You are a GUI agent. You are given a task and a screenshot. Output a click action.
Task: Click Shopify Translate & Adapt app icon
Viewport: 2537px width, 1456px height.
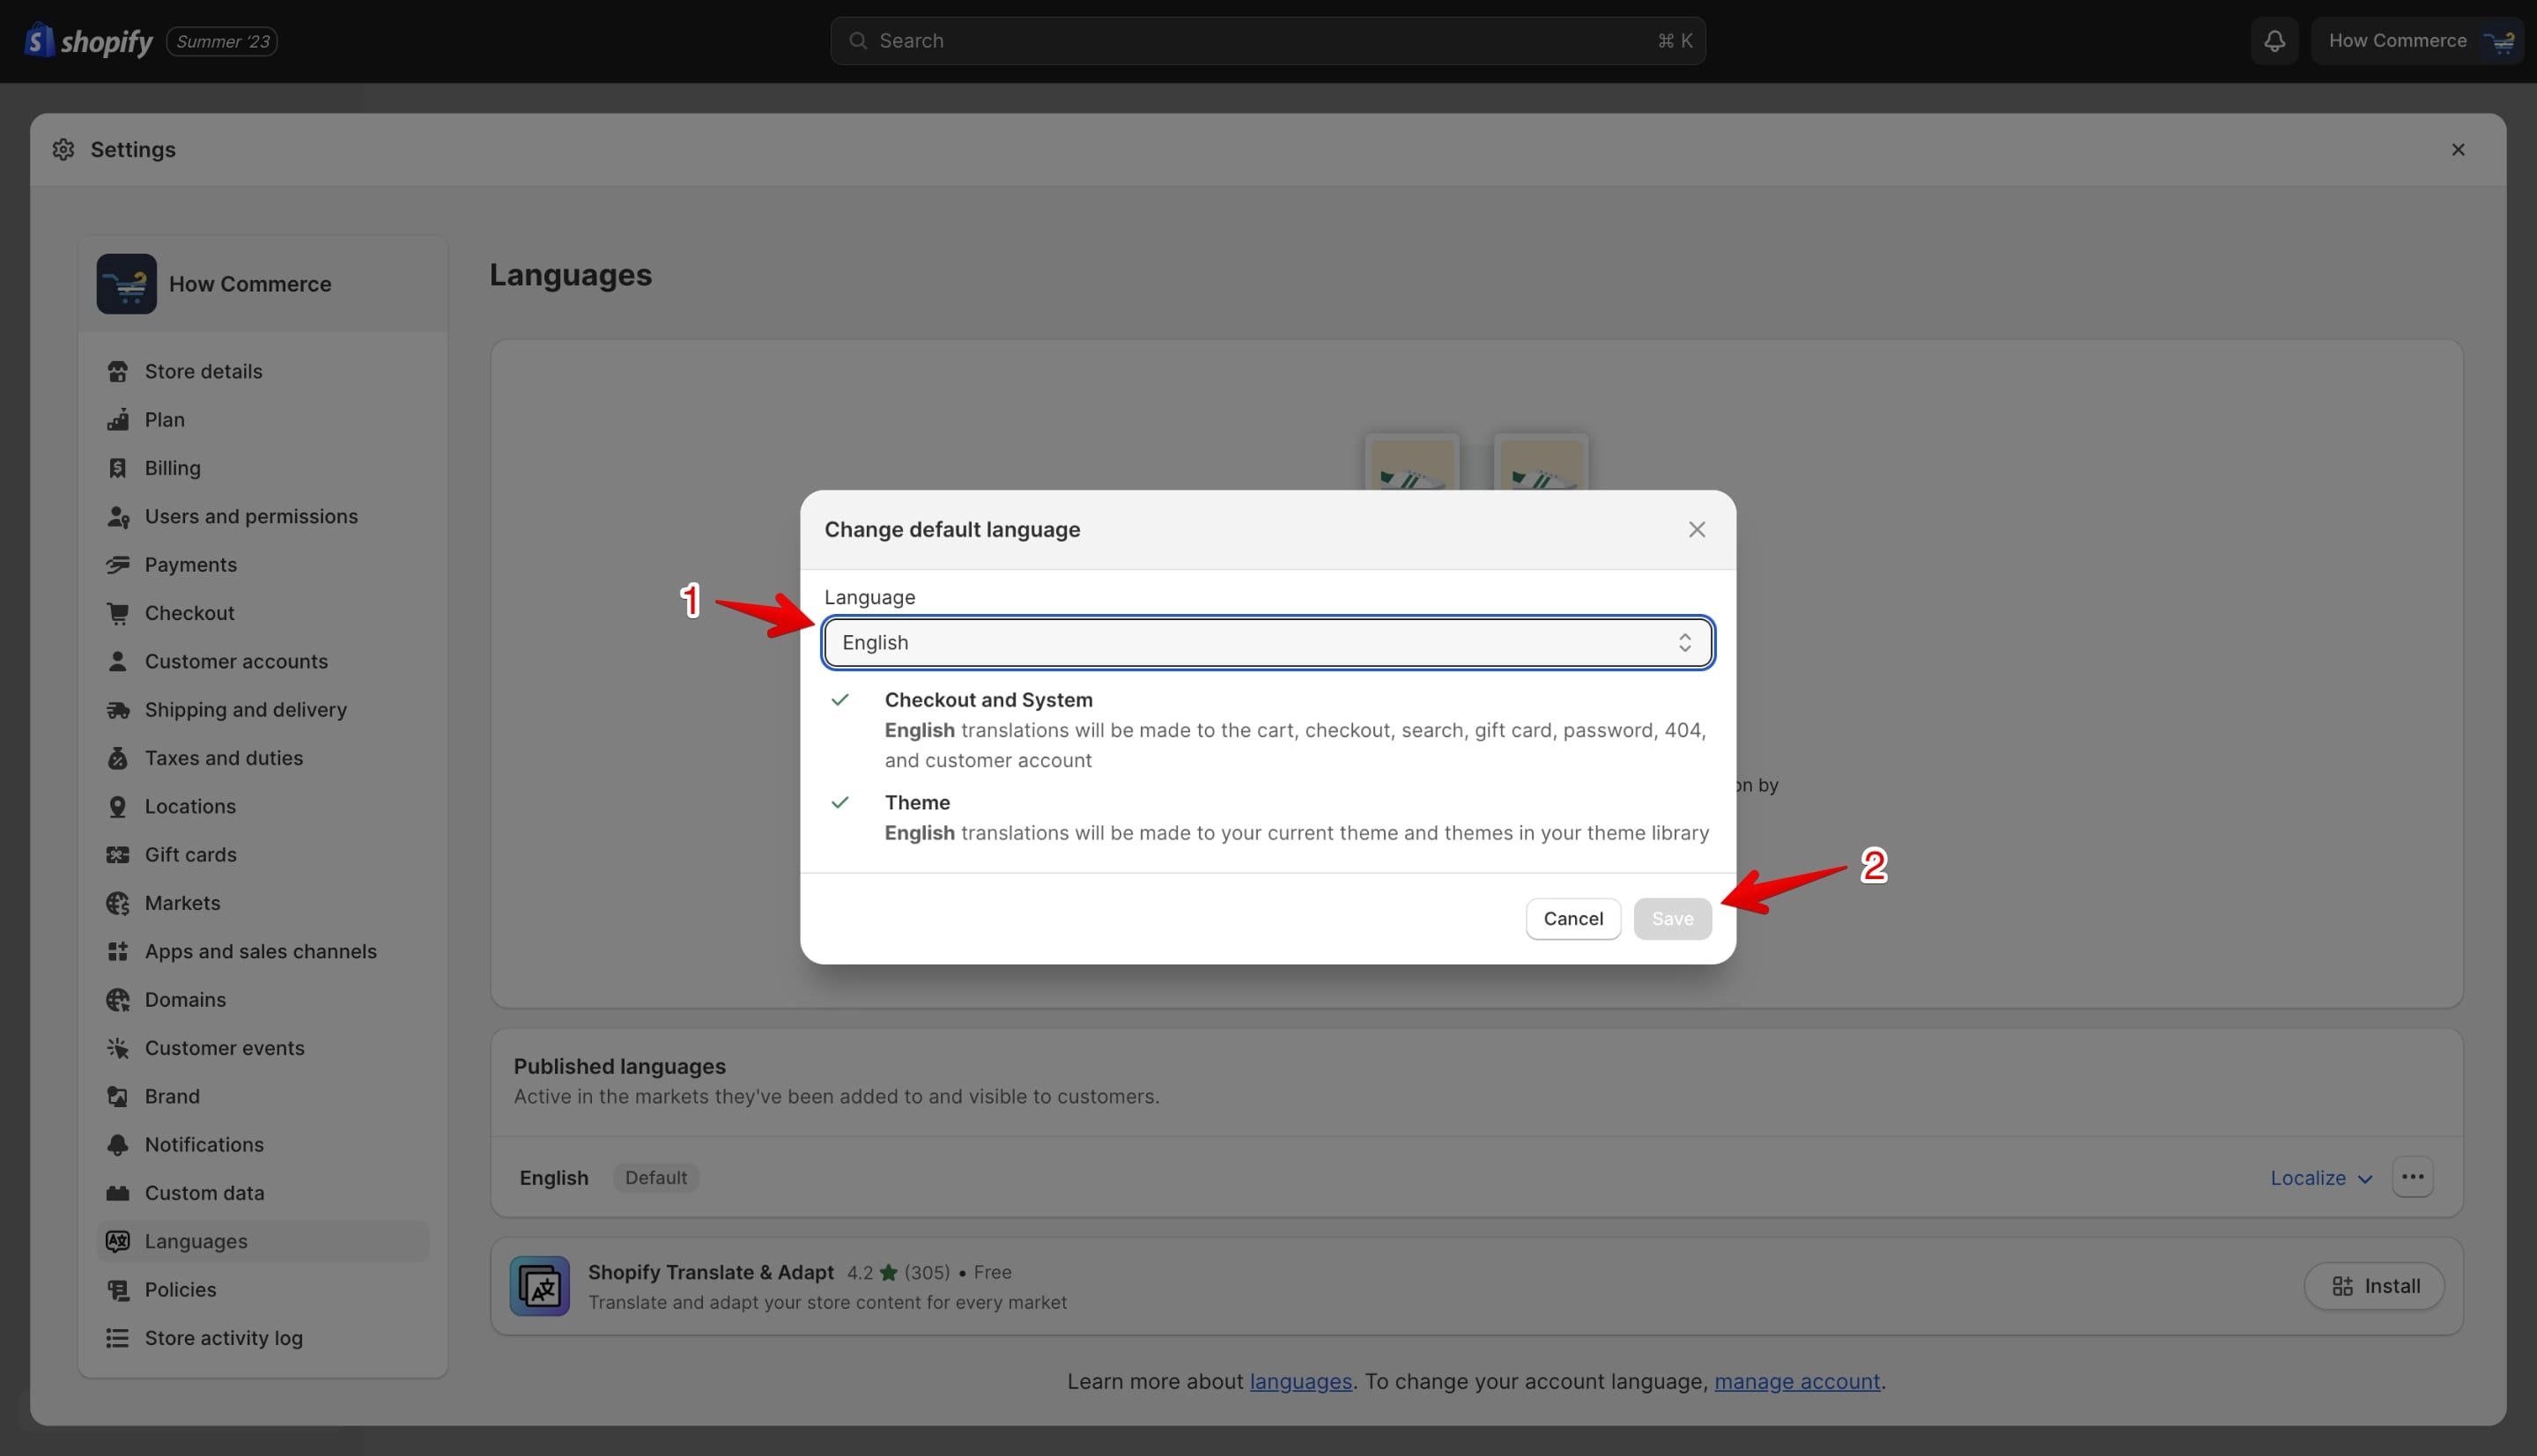click(540, 1286)
